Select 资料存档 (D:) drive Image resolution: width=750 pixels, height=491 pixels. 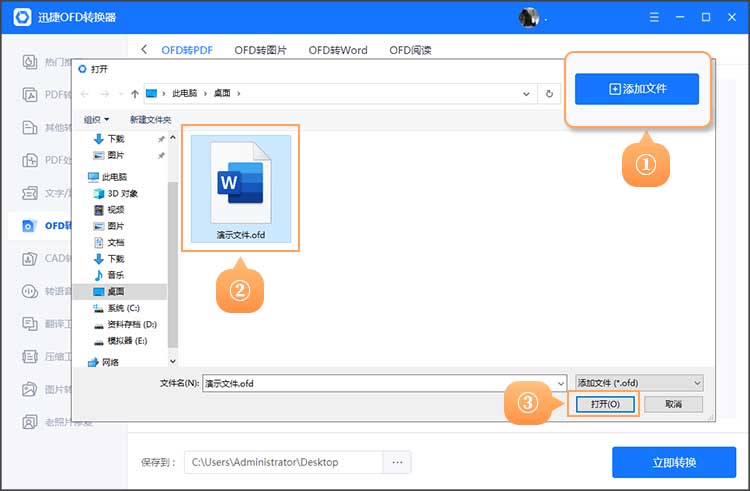coord(125,325)
